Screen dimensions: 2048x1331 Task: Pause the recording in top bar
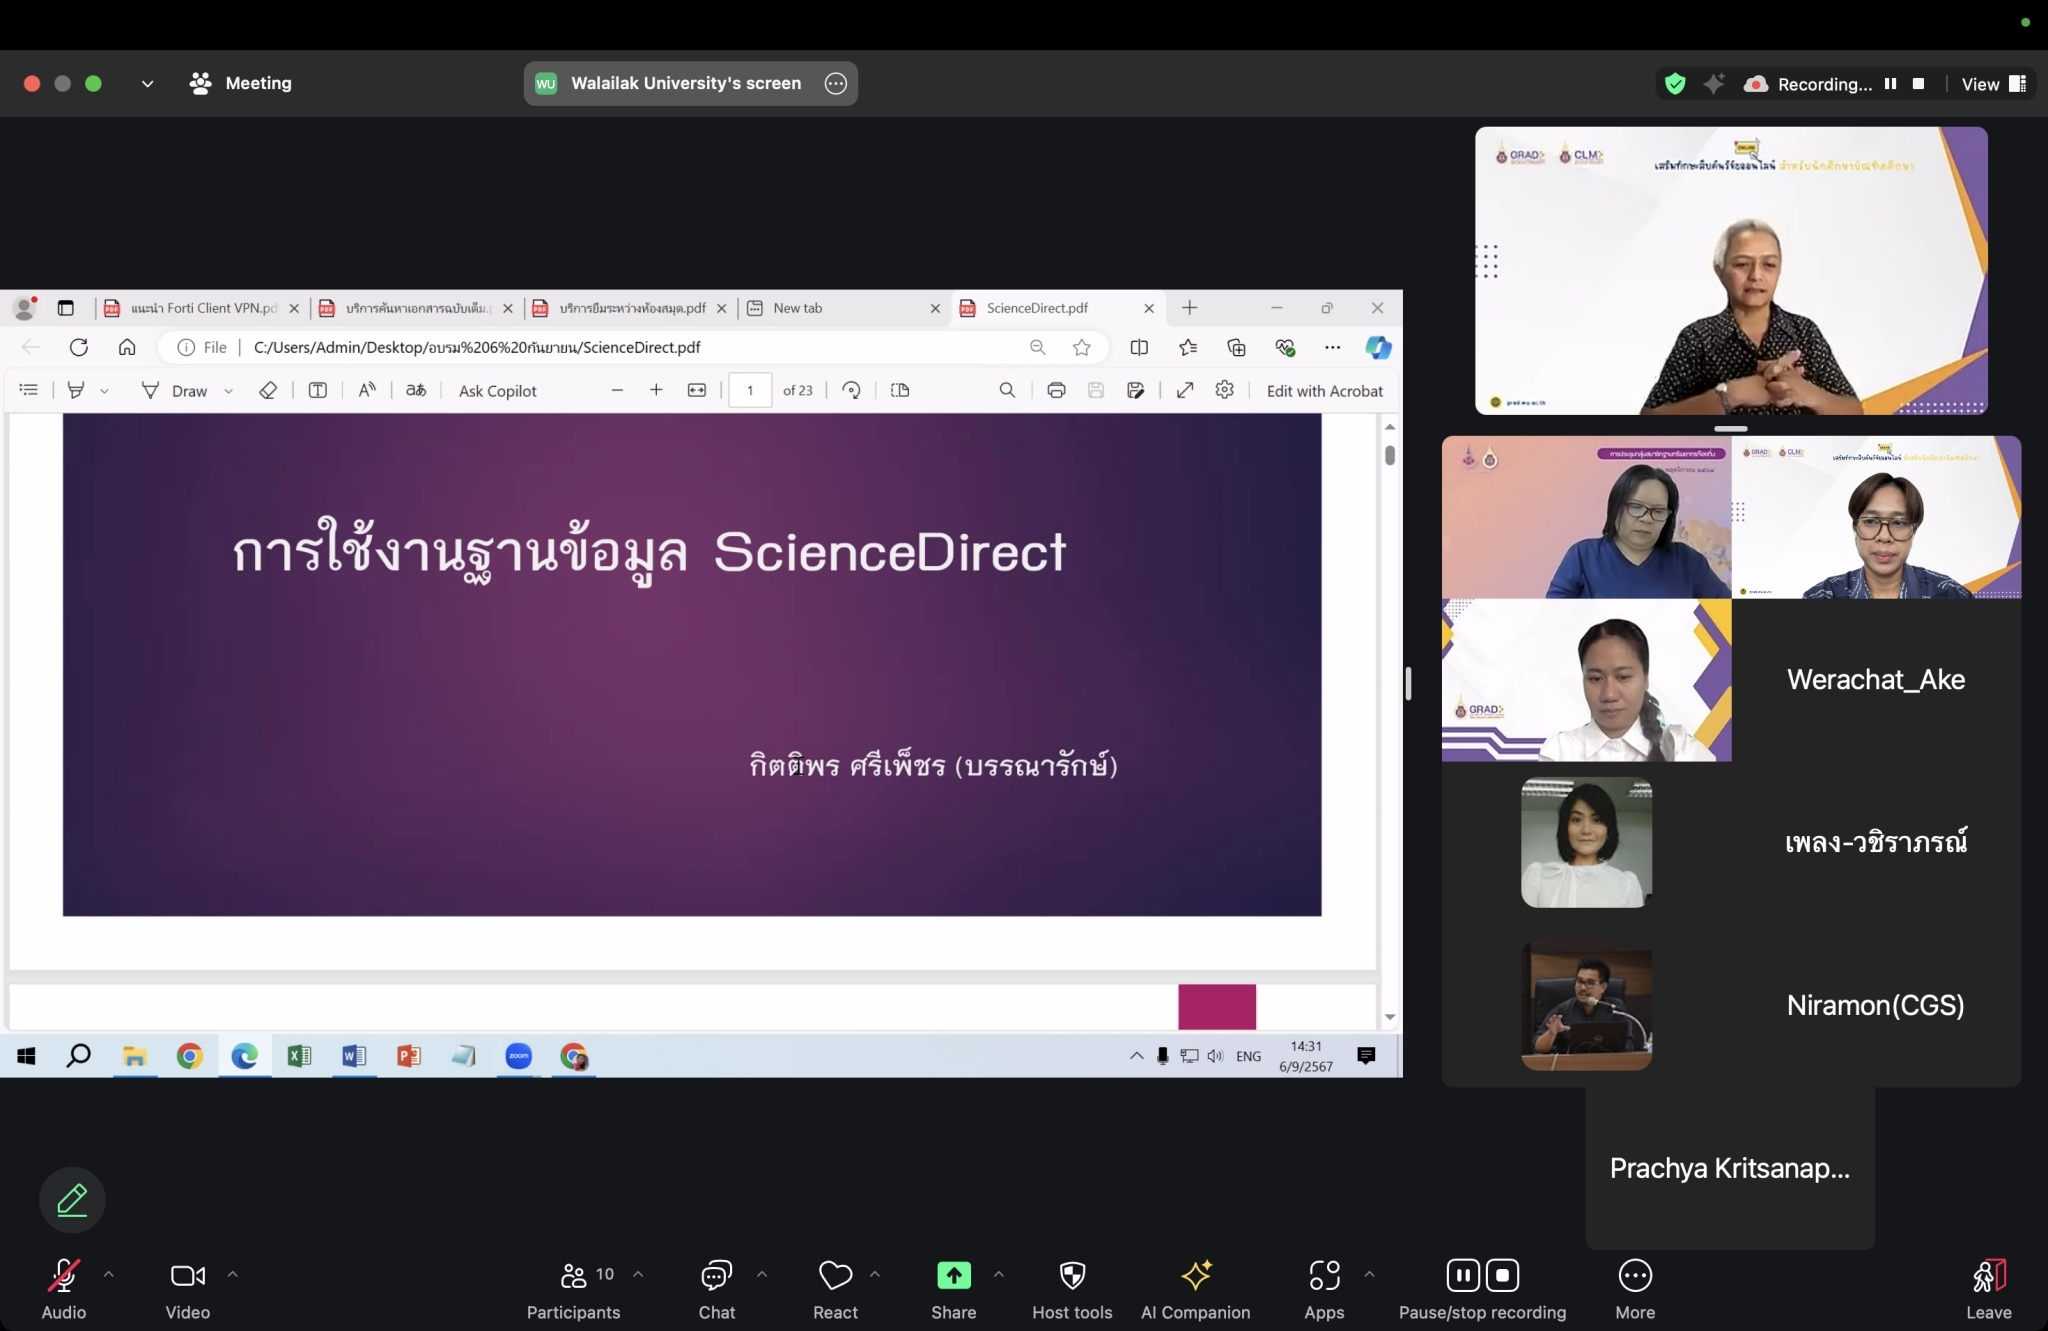coord(1890,84)
